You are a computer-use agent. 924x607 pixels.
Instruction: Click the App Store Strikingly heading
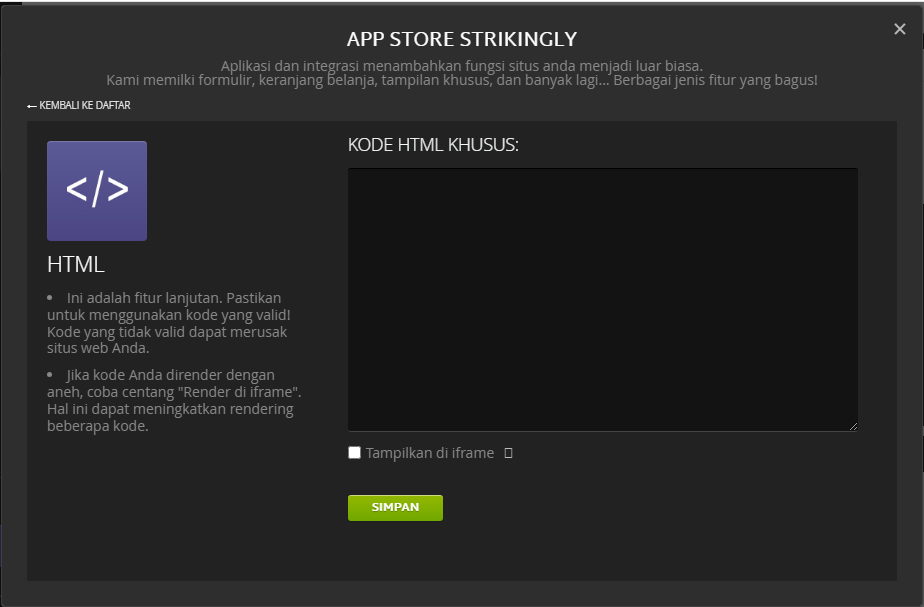(x=461, y=39)
